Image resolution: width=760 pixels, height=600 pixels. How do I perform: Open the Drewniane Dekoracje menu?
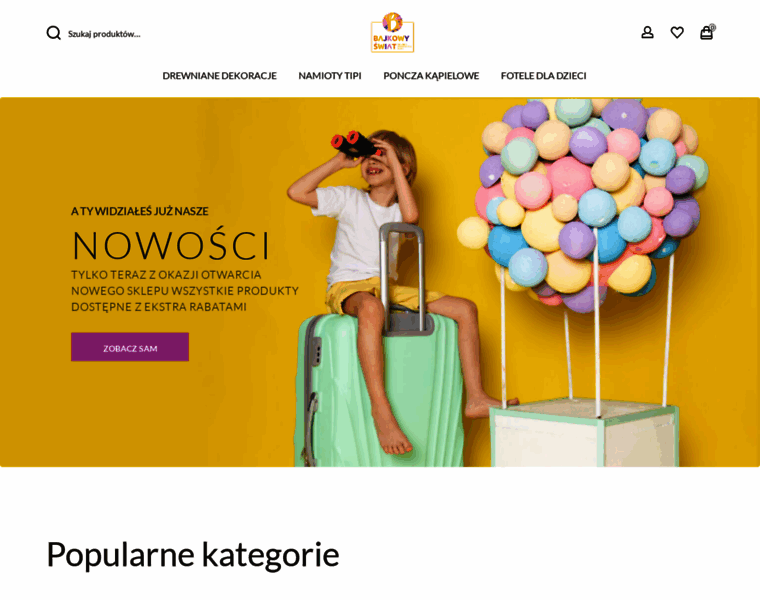point(220,76)
